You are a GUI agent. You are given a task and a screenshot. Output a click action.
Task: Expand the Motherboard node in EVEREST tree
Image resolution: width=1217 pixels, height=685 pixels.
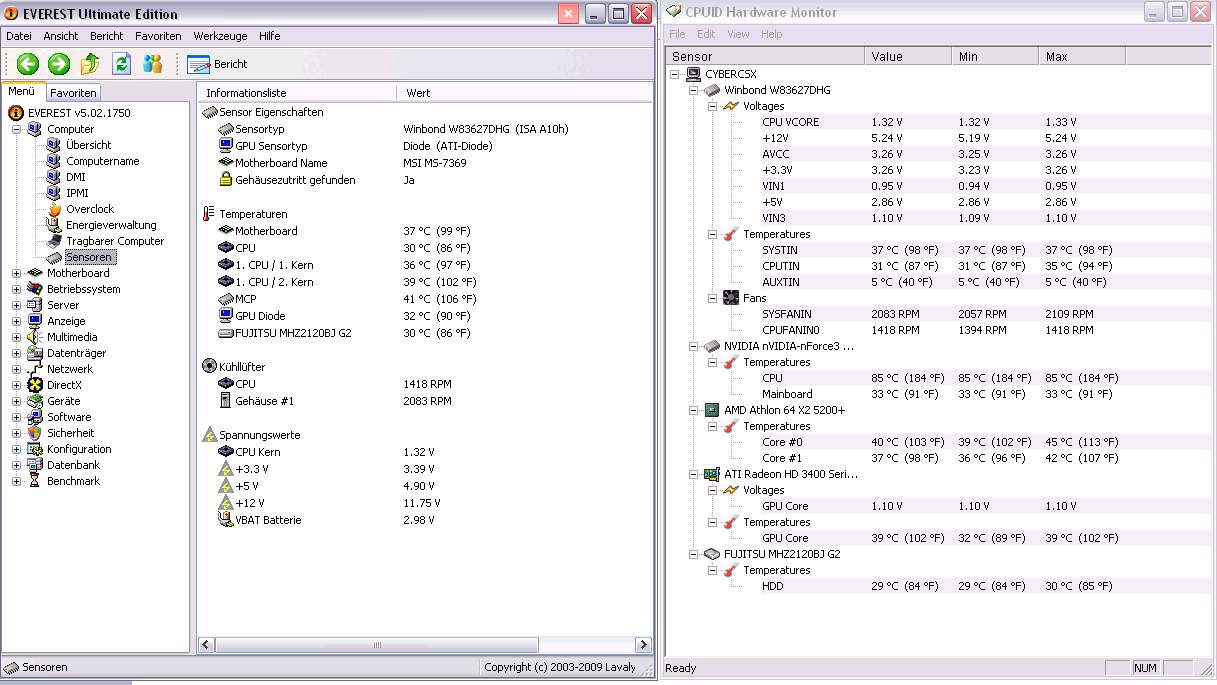pyautogui.click(x=17, y=273)
